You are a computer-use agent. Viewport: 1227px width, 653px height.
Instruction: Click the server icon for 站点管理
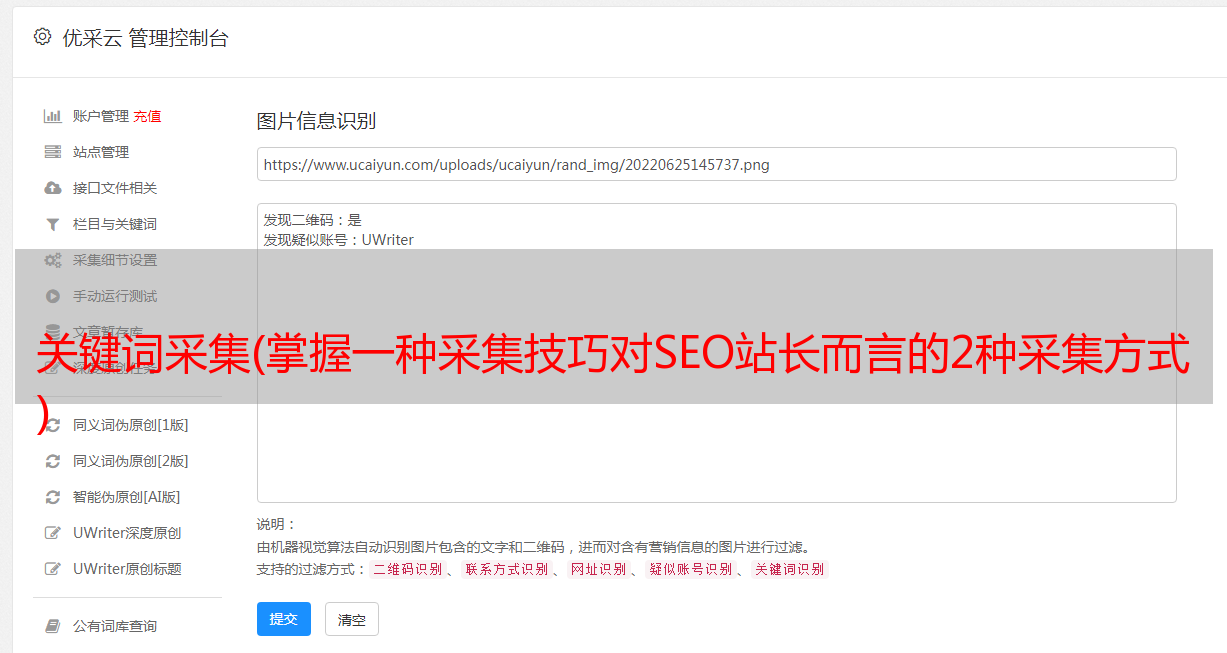pyautogui.click(x=53, y=152)
